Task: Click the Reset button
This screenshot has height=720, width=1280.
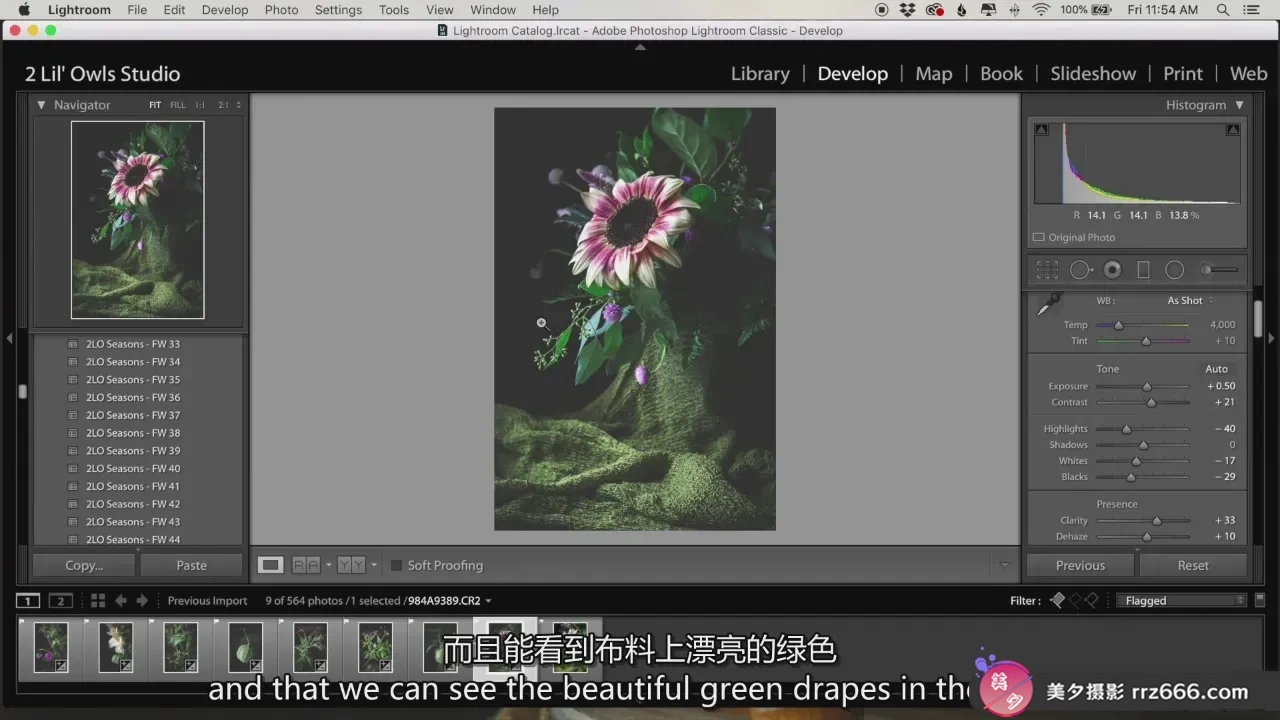Action: click(1193, 565)
